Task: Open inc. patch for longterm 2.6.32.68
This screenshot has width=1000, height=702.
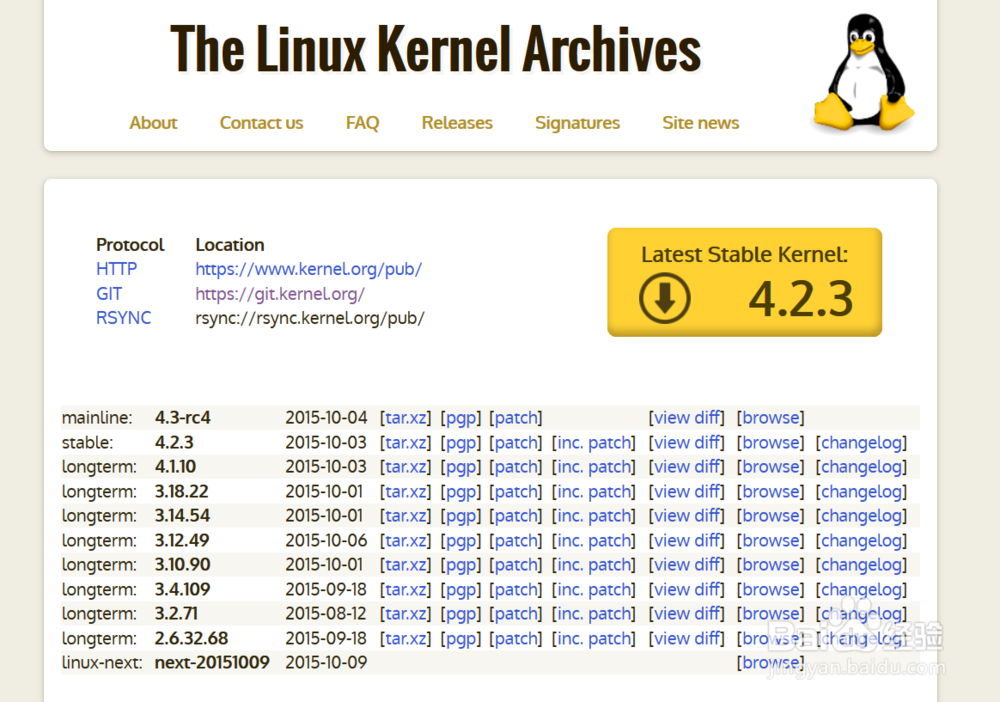Action: (594, 639)
